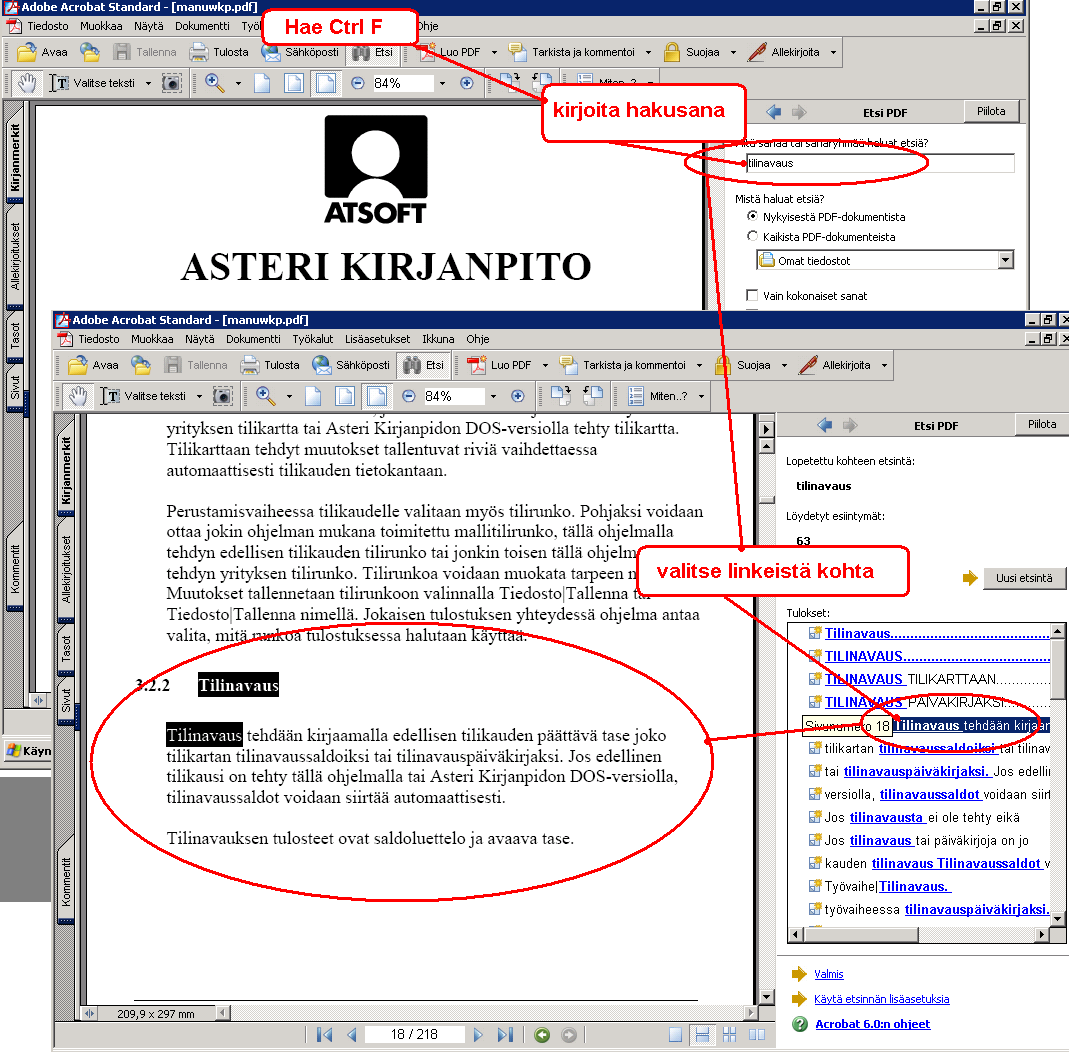Image resolution: width=1069 pixels, height=1052 pixels.
Task: Click Sähköposti email icon in front window
Action: click(322, 365)
